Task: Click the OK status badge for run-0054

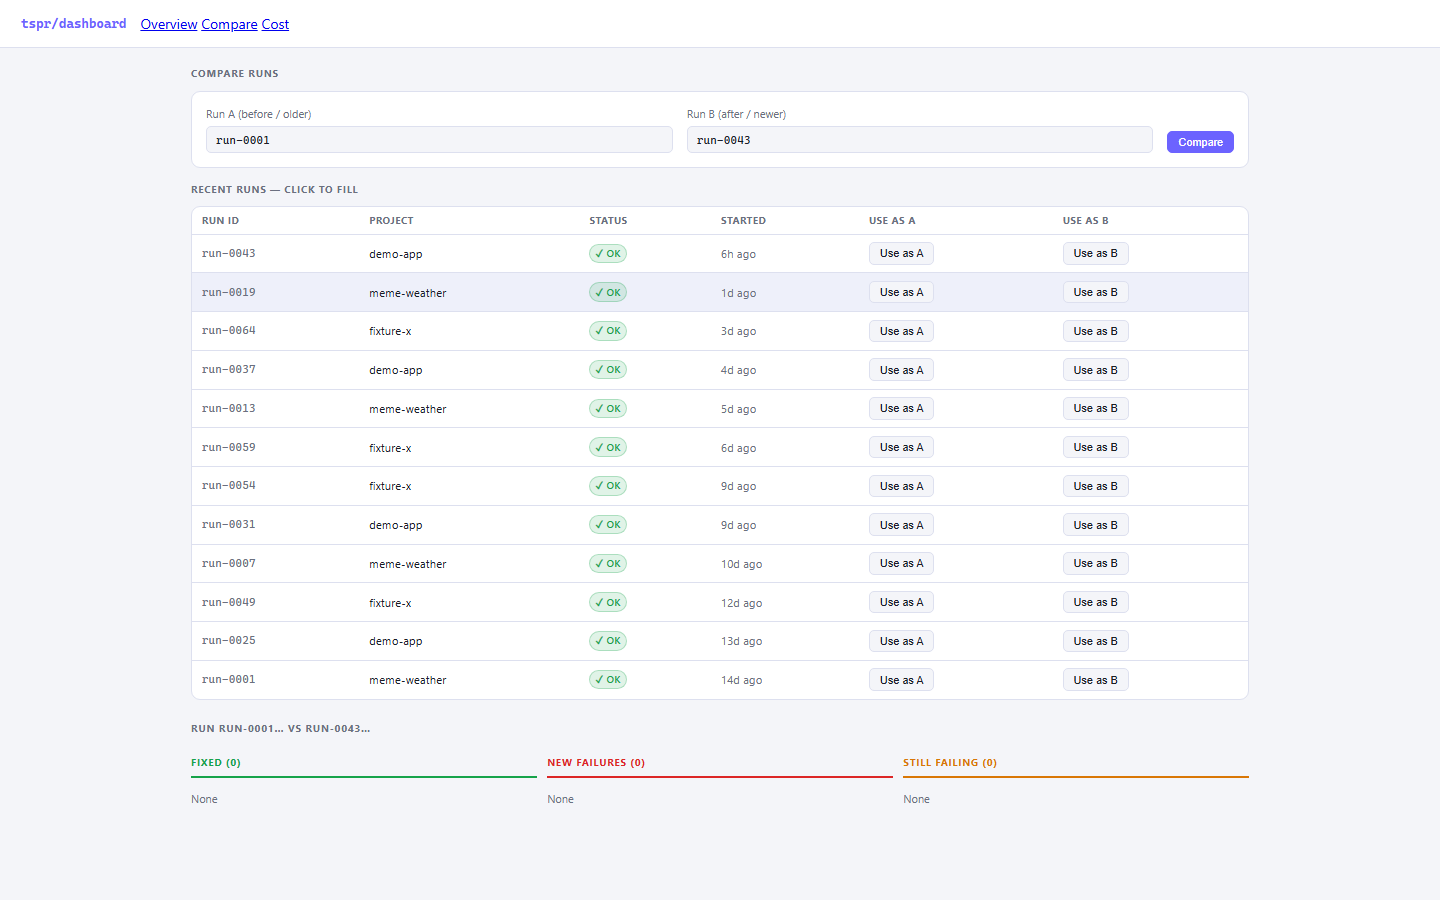Action: [x=608, y=486]
